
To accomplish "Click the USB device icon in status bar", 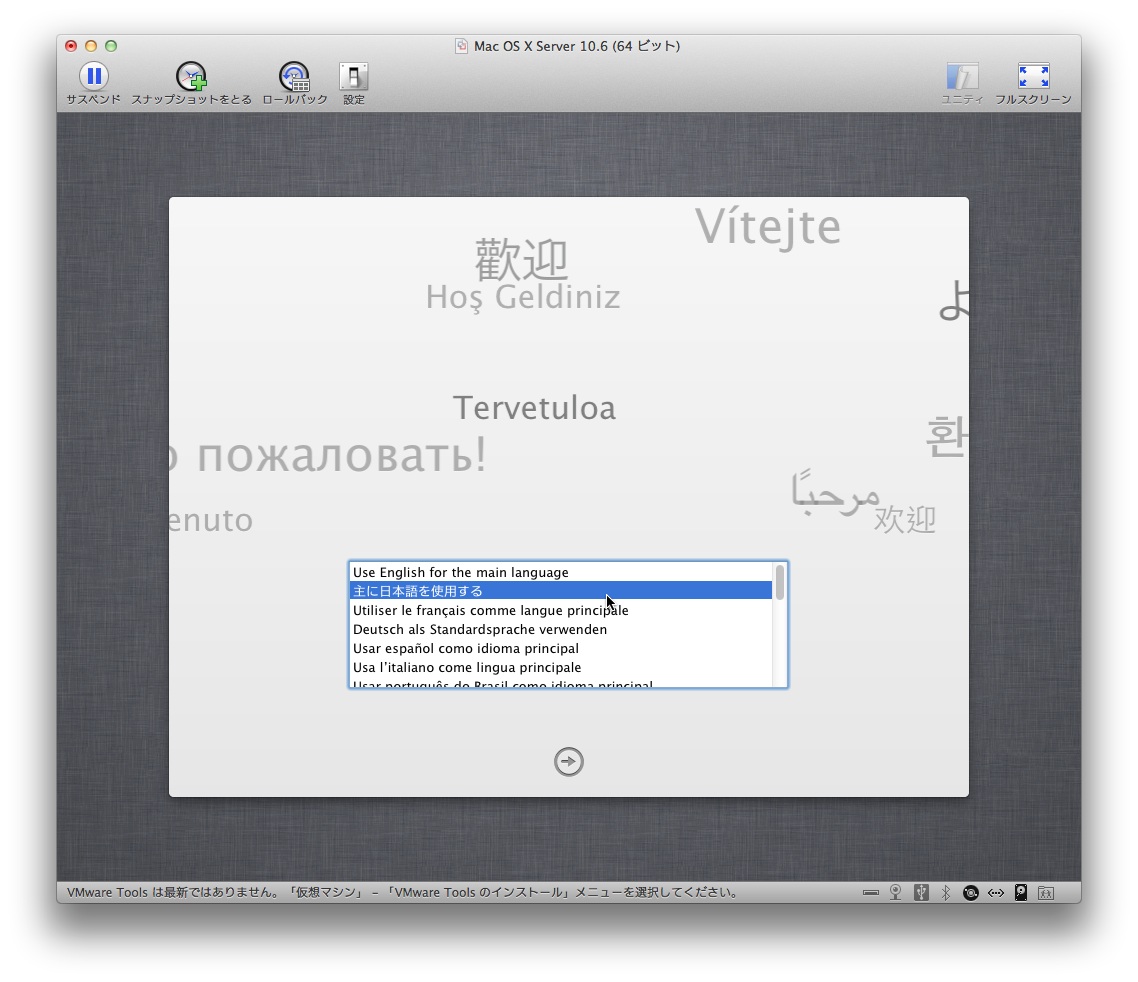I will (921, 893).
